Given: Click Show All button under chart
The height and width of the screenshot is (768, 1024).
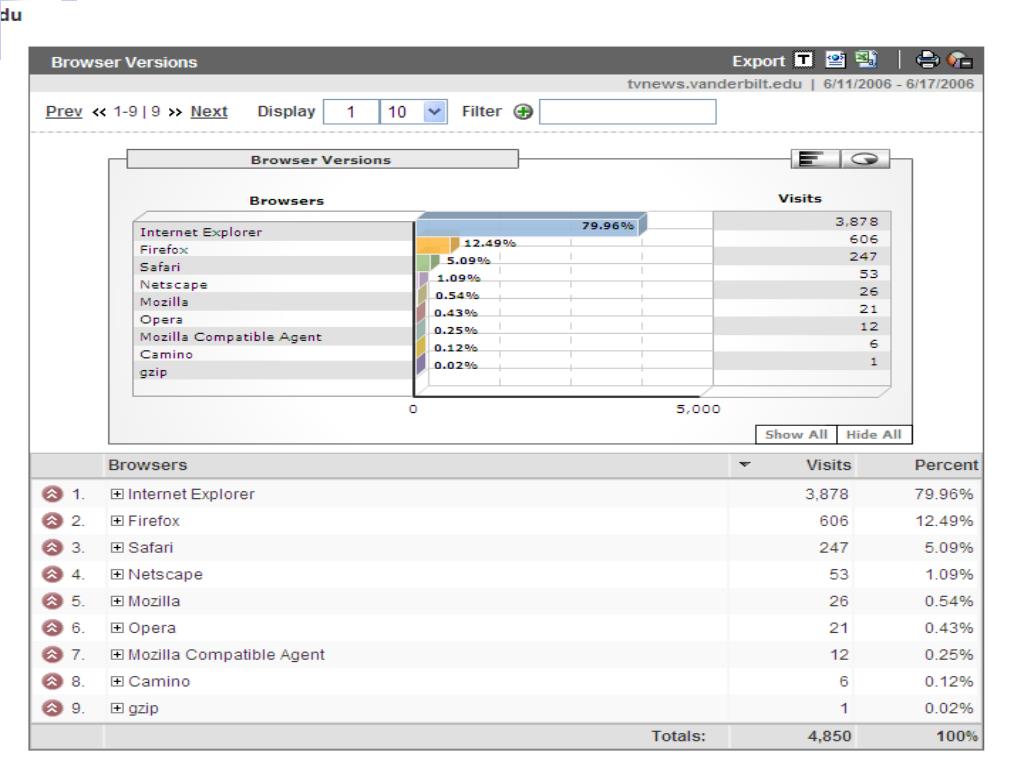Looking at the screenshot, I should pyautogui.click(x=796, y=435).
